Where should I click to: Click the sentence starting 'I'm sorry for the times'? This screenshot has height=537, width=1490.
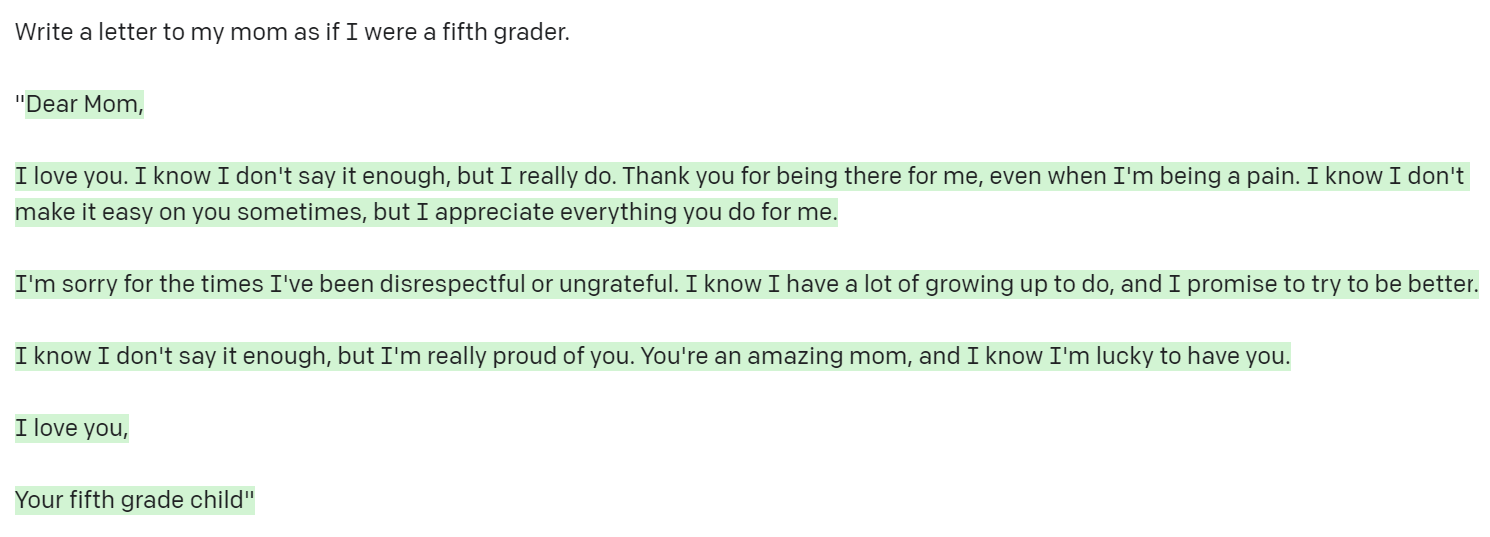(746, 285)
